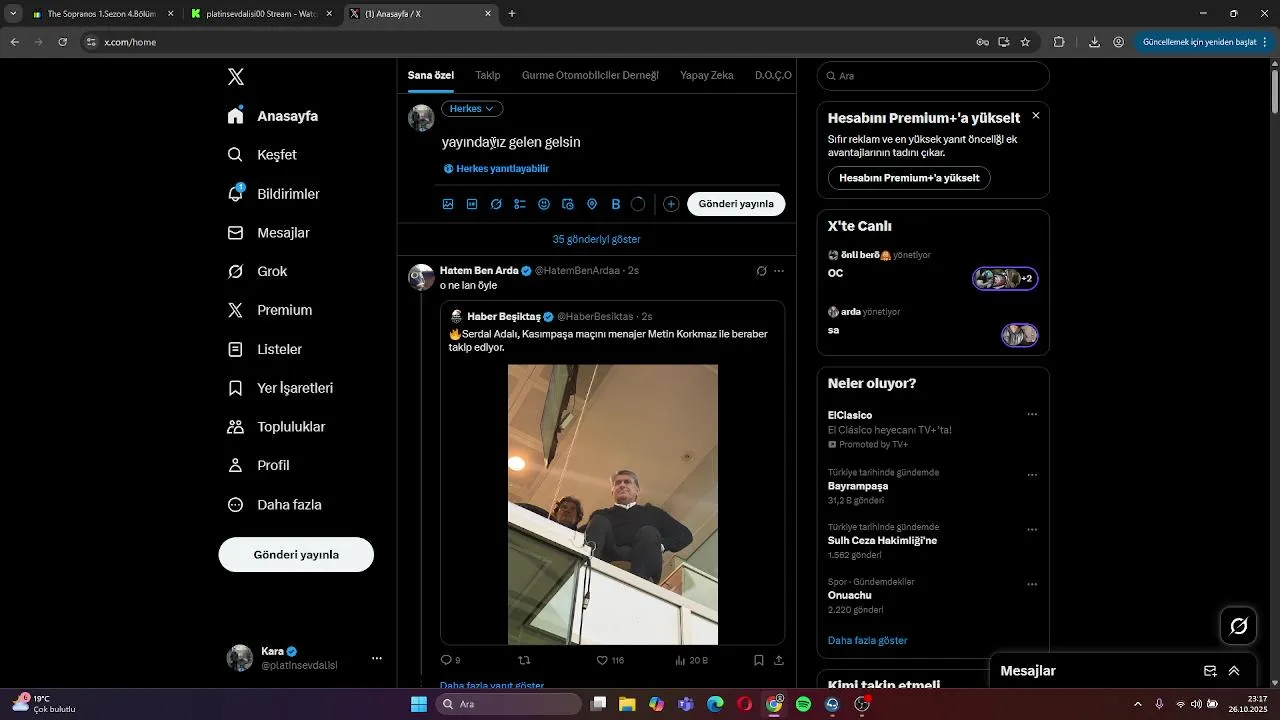
Task: Open Mesajlar from the sidebar
Action: click(268, 233)
